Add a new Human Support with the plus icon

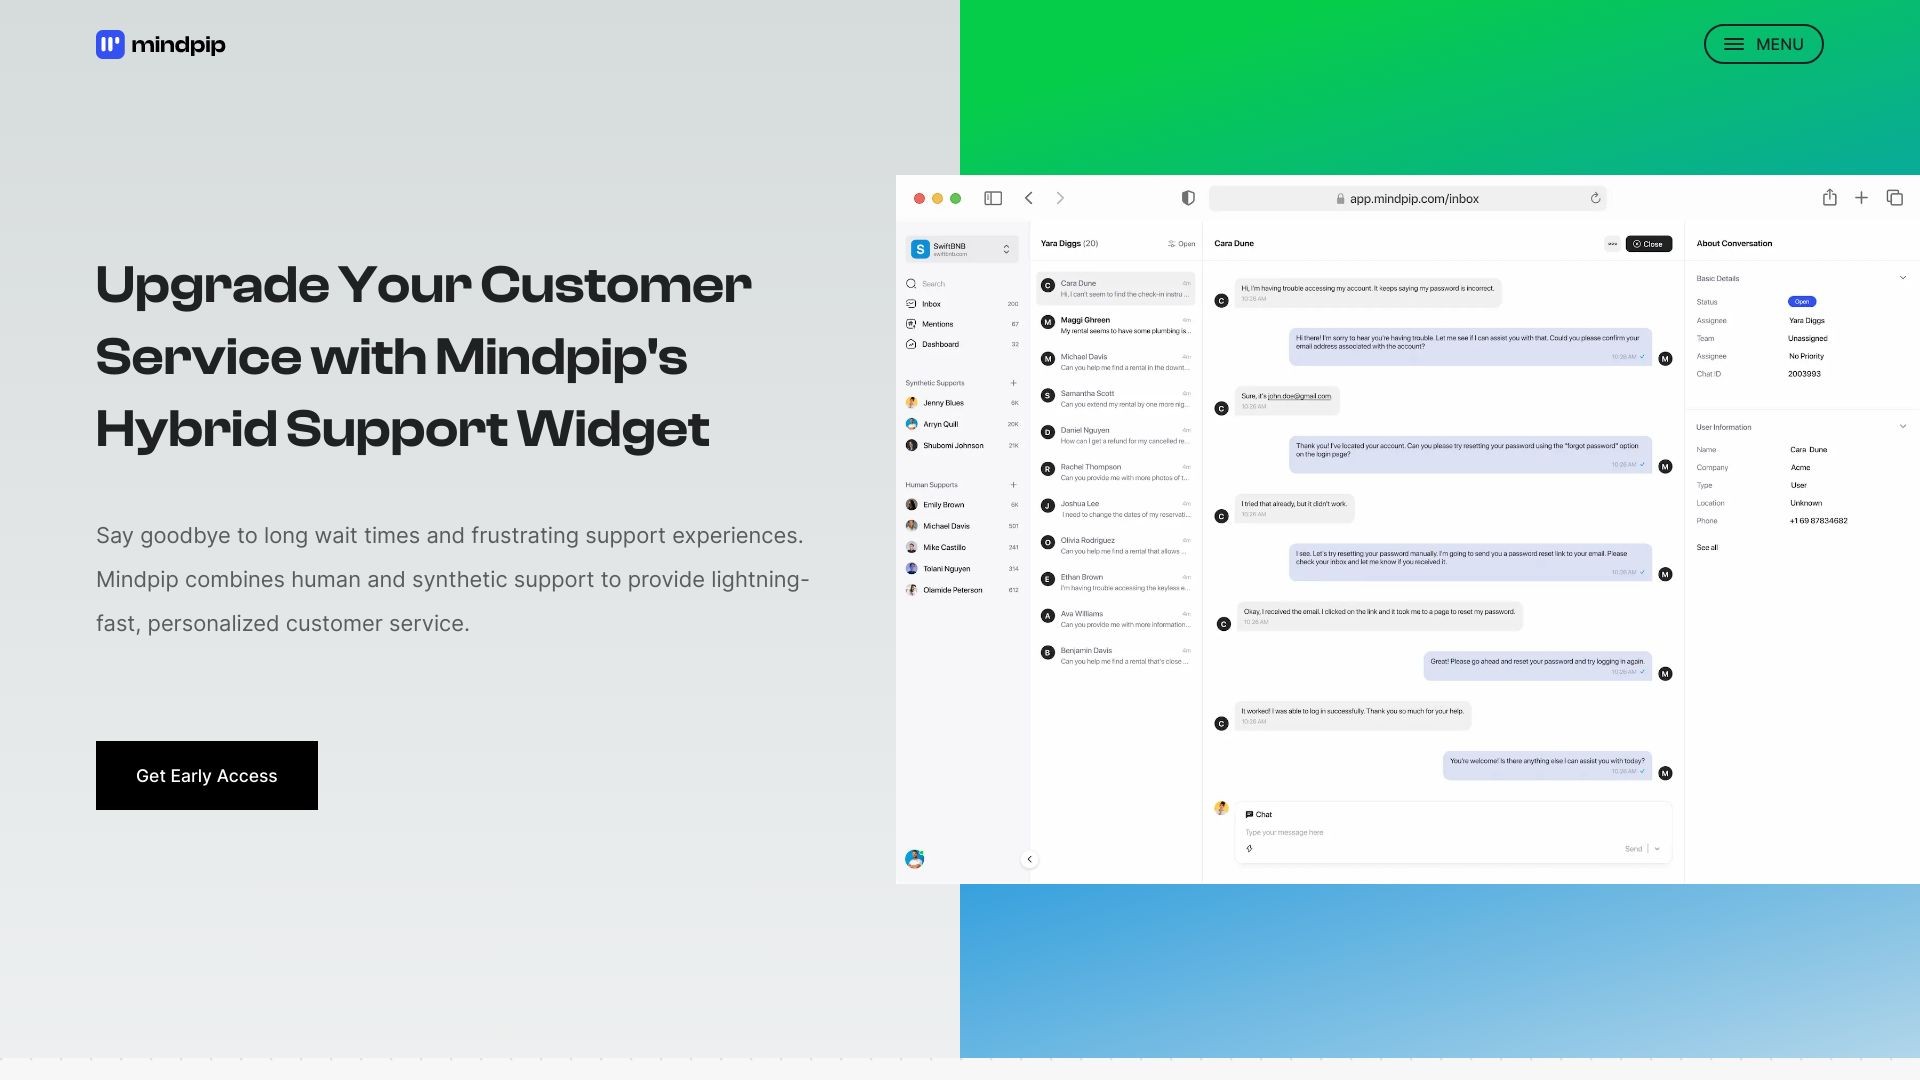[x=1013, y=485]
